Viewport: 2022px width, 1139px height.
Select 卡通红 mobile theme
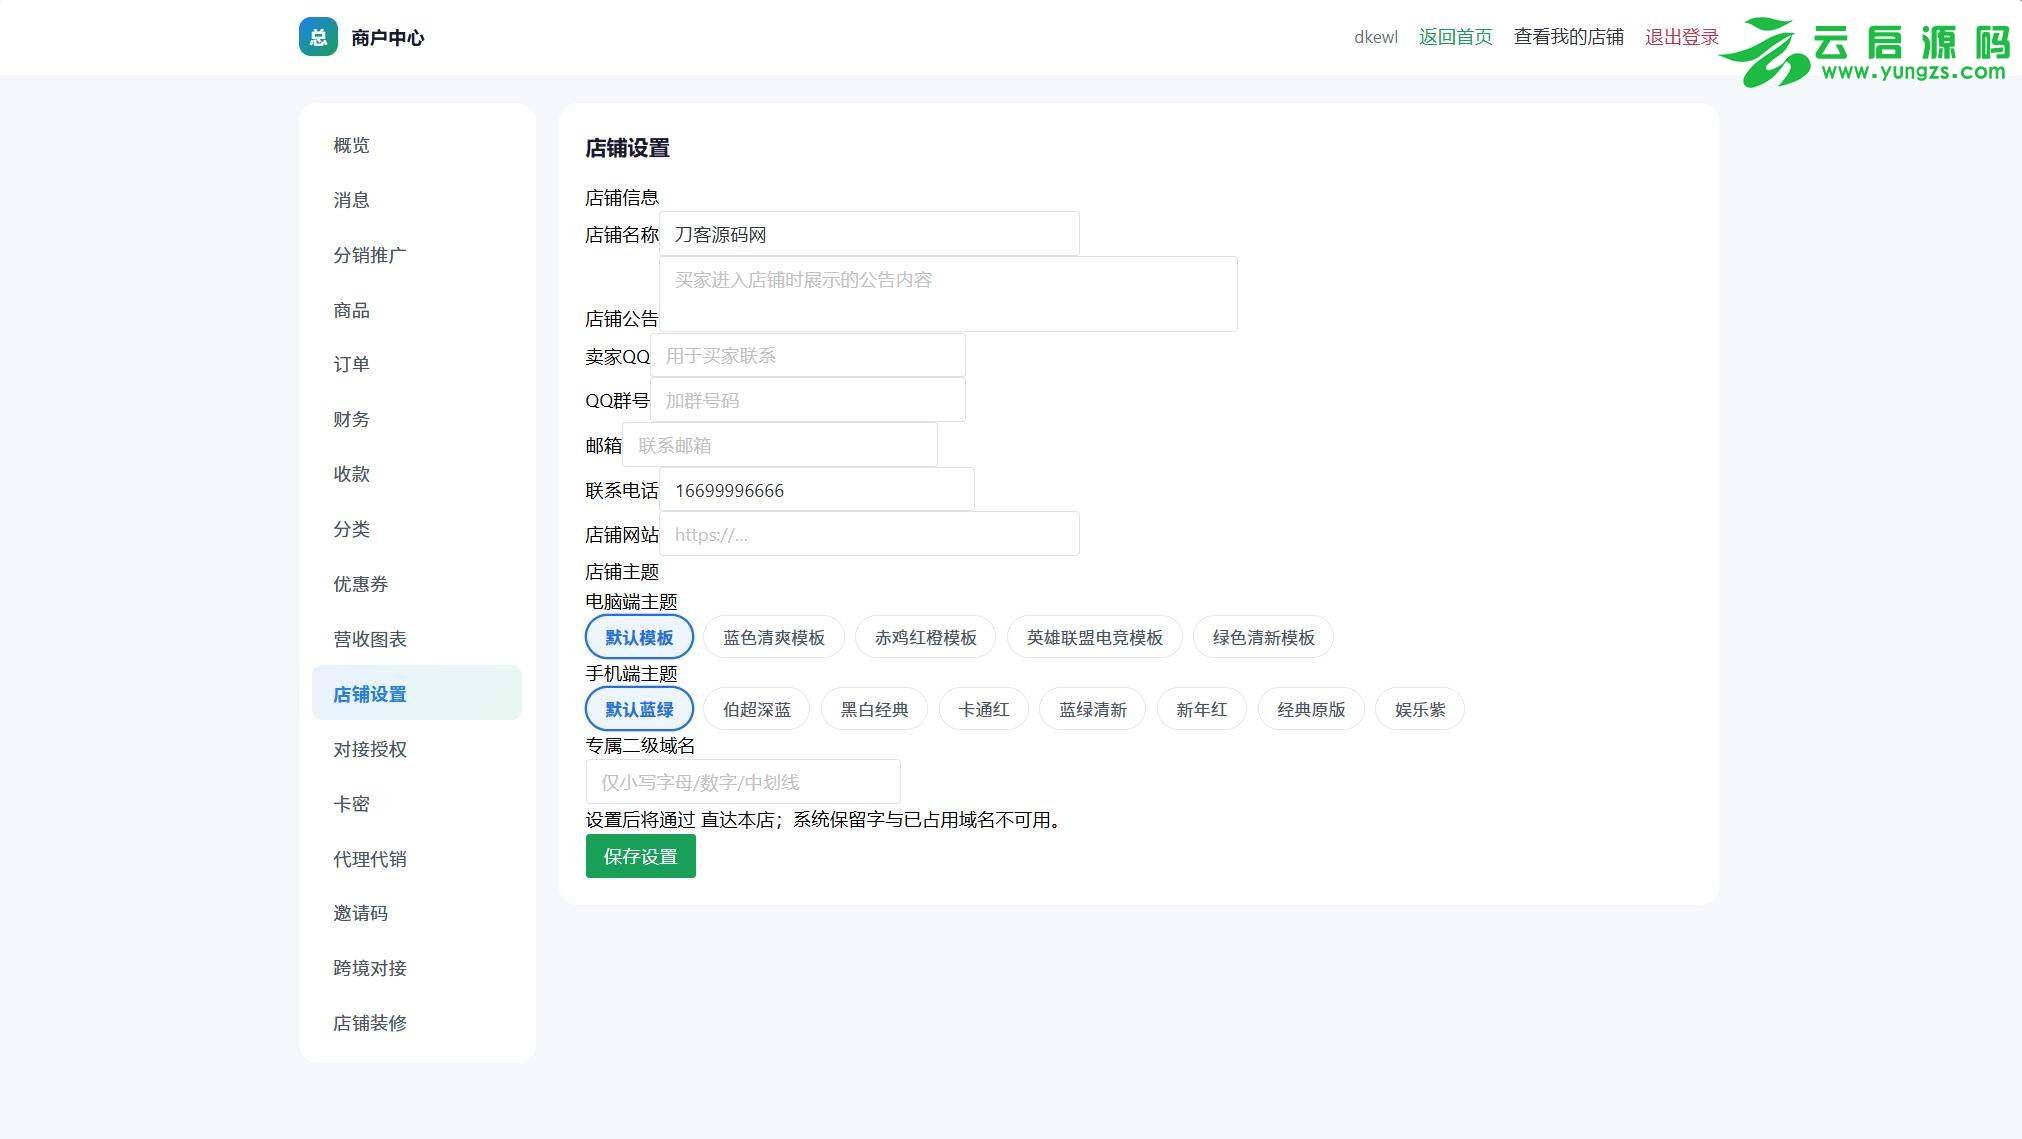pyautogui.click(x=984, y=710)
